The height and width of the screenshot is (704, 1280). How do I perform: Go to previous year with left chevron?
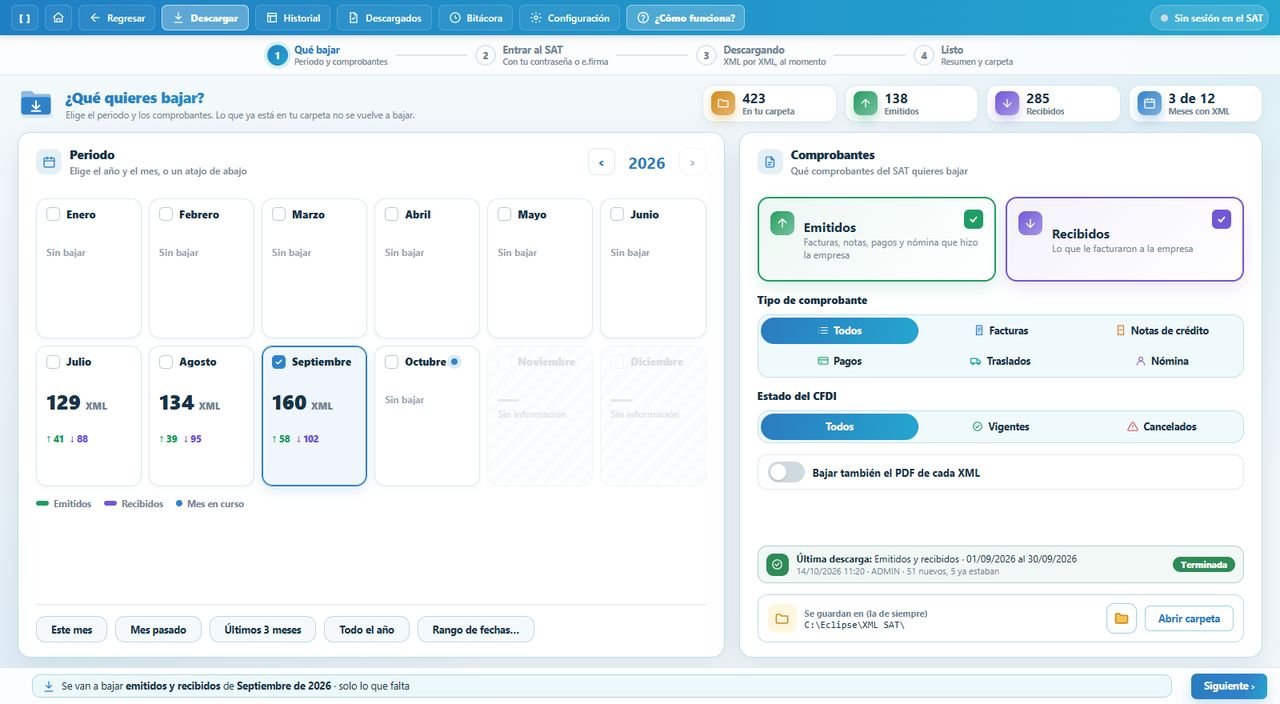click(601, 162)
